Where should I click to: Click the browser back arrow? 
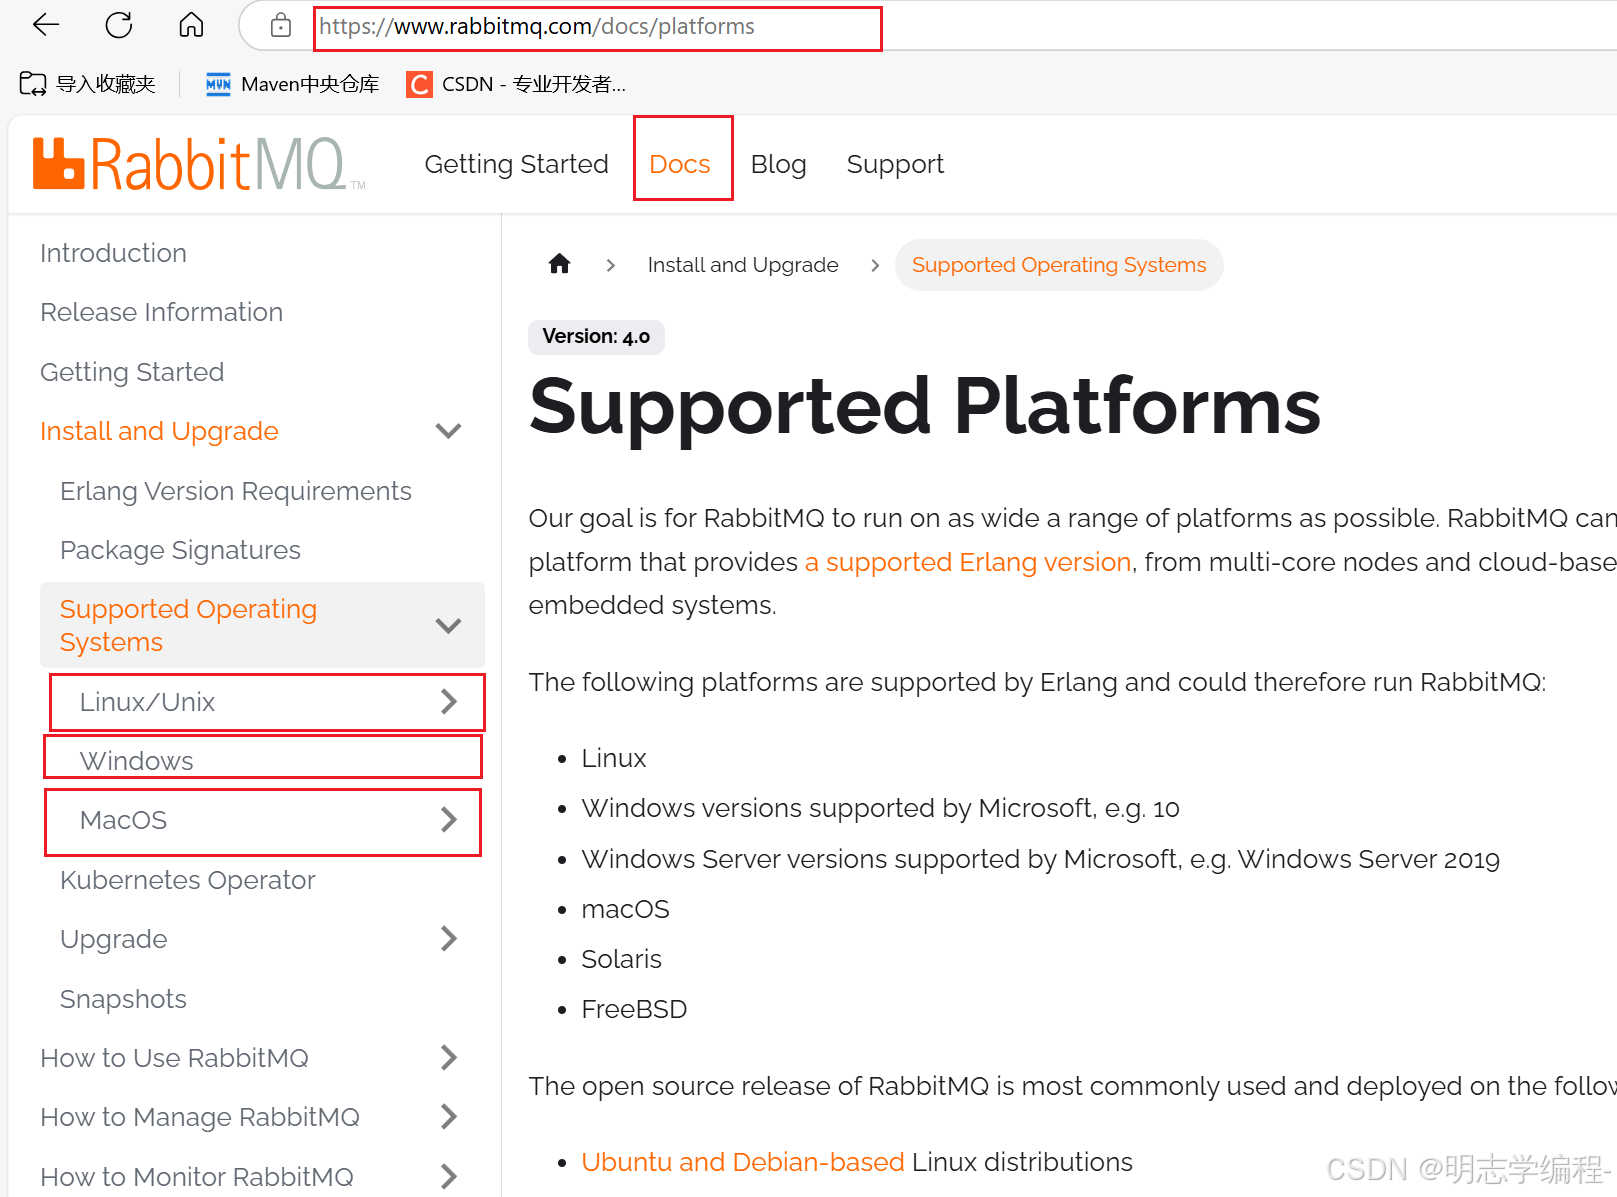pyautogui.click(x=46, y=25)
